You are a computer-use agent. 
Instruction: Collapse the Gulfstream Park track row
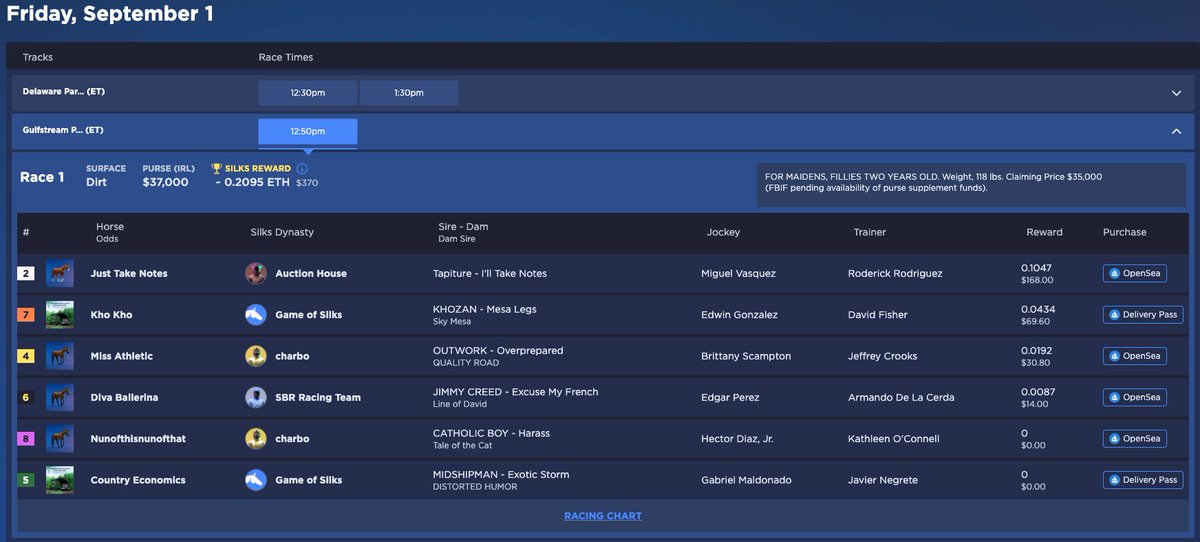[1176, 131]
